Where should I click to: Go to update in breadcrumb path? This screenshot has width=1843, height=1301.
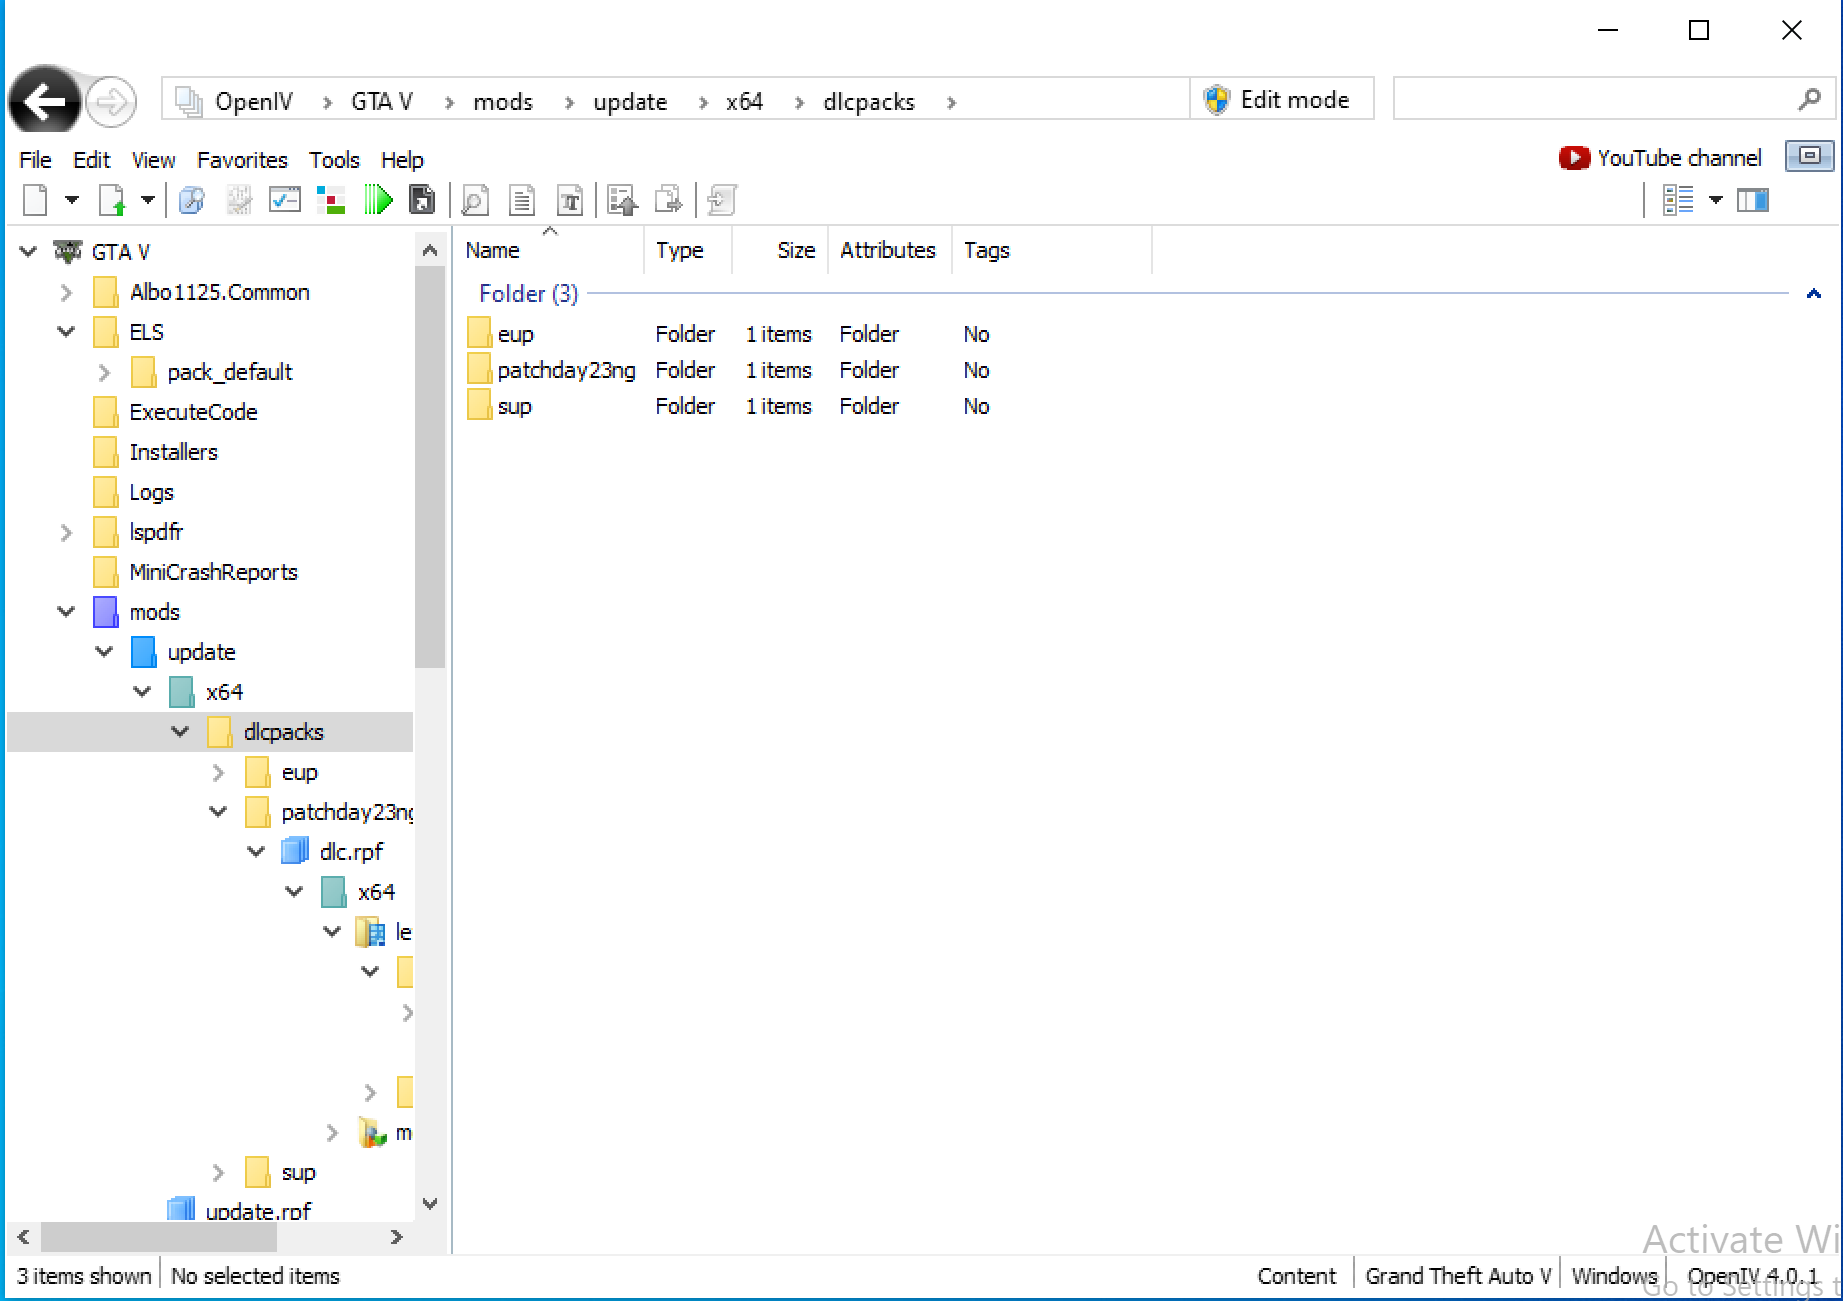coord(630,101)
